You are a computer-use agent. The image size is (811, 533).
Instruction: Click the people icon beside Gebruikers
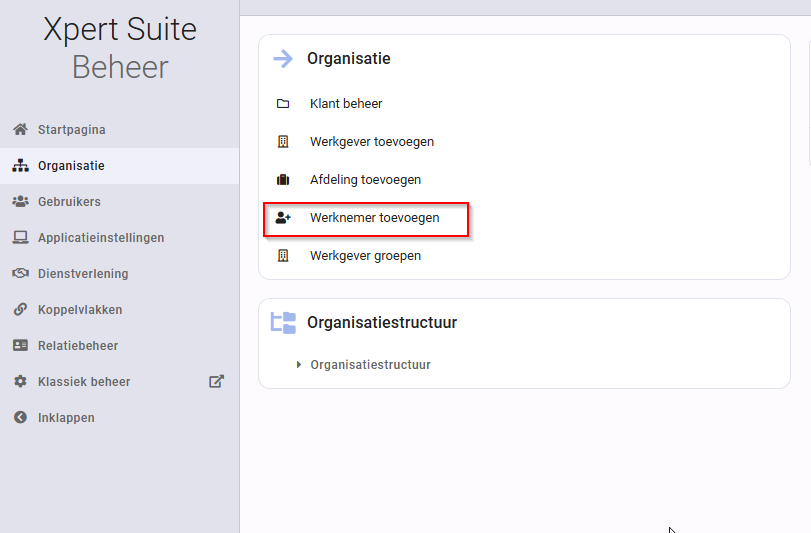coord(20,202)
